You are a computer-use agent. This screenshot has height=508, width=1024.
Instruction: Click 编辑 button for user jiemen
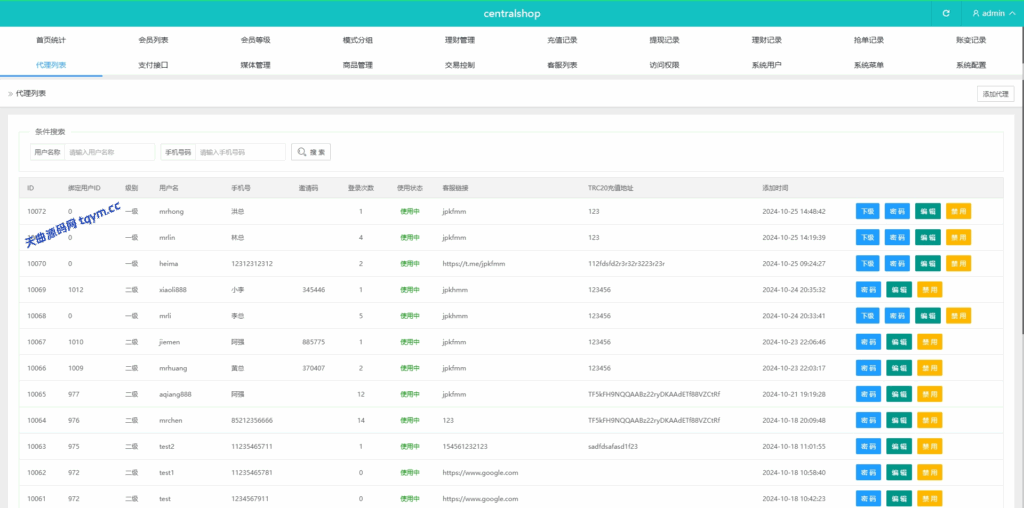[x=899, y=342]
